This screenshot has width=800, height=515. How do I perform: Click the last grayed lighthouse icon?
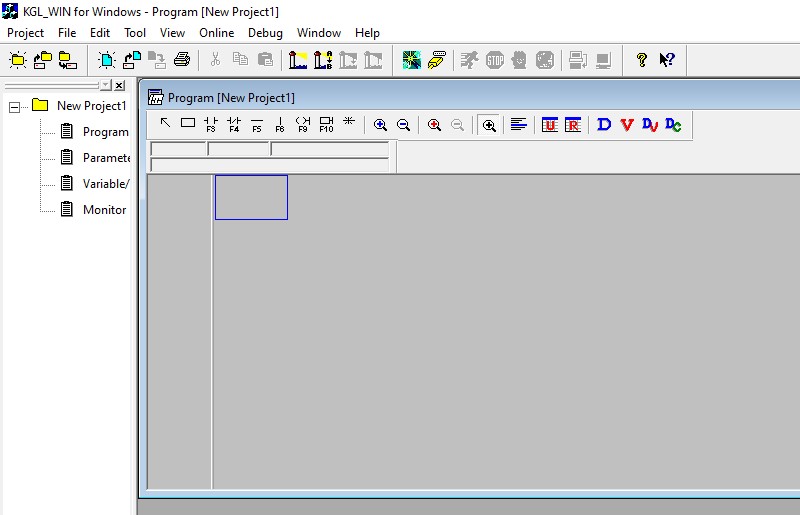pyautogui.click(x=373, y=60)
